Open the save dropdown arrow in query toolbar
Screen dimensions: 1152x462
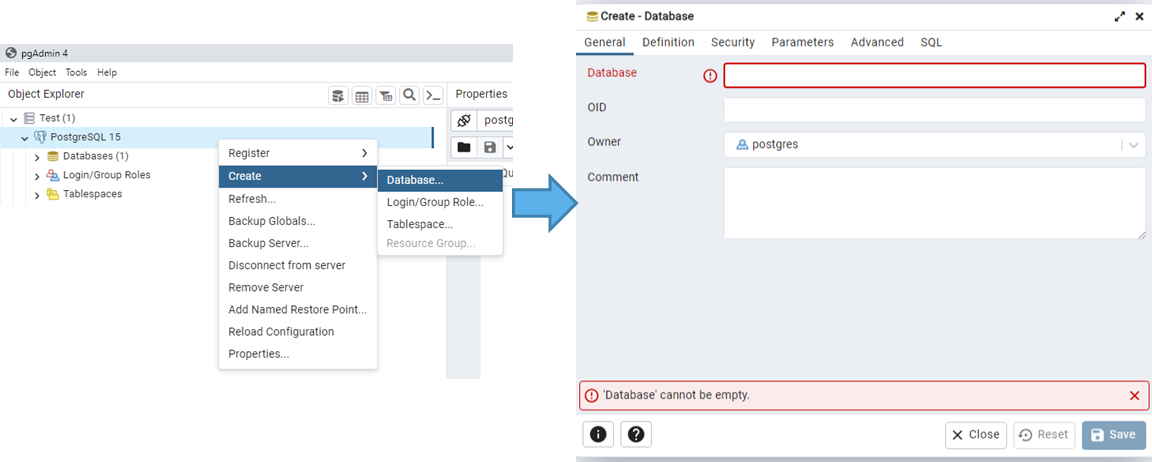[508, 147]
